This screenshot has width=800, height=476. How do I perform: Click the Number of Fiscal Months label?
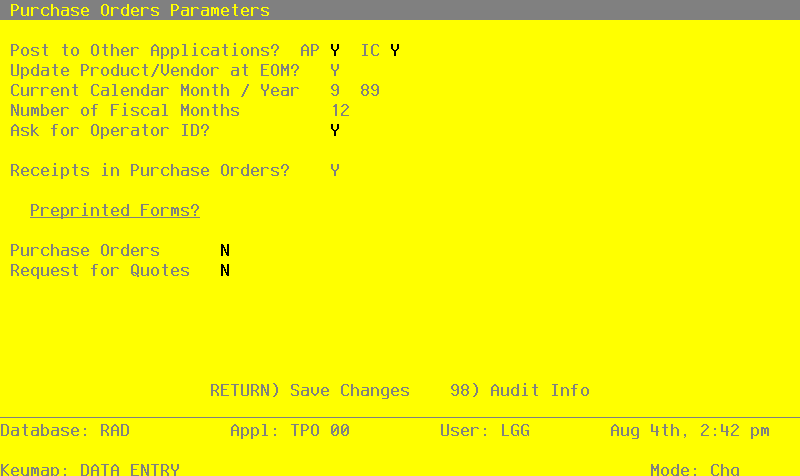pyautogui.click(x=125, y=110)
